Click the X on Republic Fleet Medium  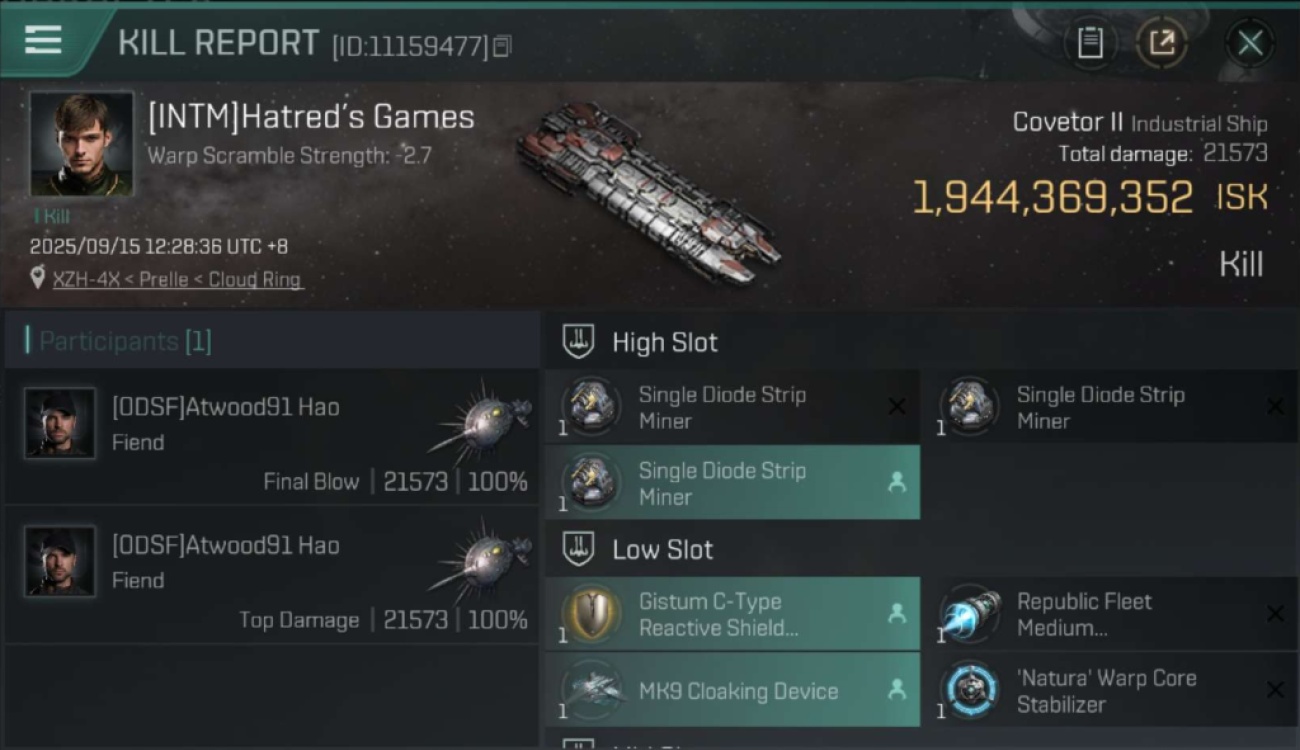[x=1275, y=614]
